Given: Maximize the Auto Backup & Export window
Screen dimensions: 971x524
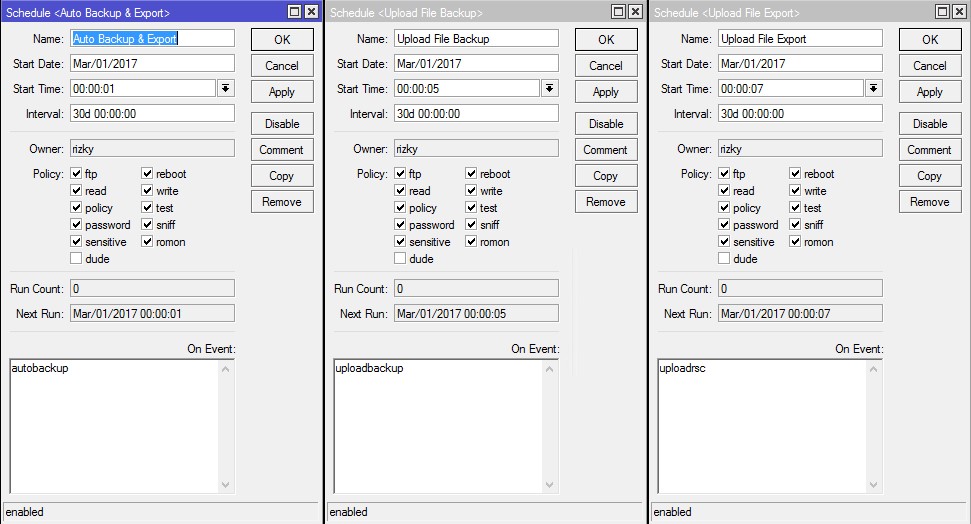Looking at the screenshot, I should (x=294, y=12).
